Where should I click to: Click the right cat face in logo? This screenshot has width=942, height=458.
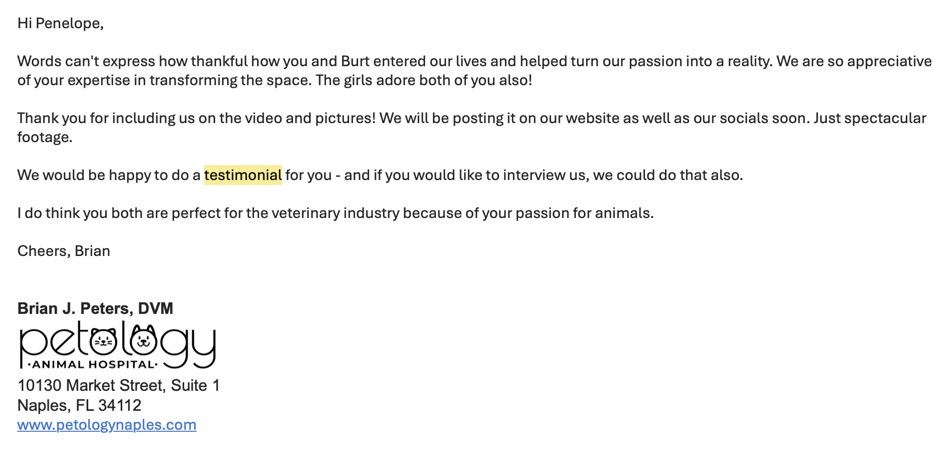click(x=145, y=341)
